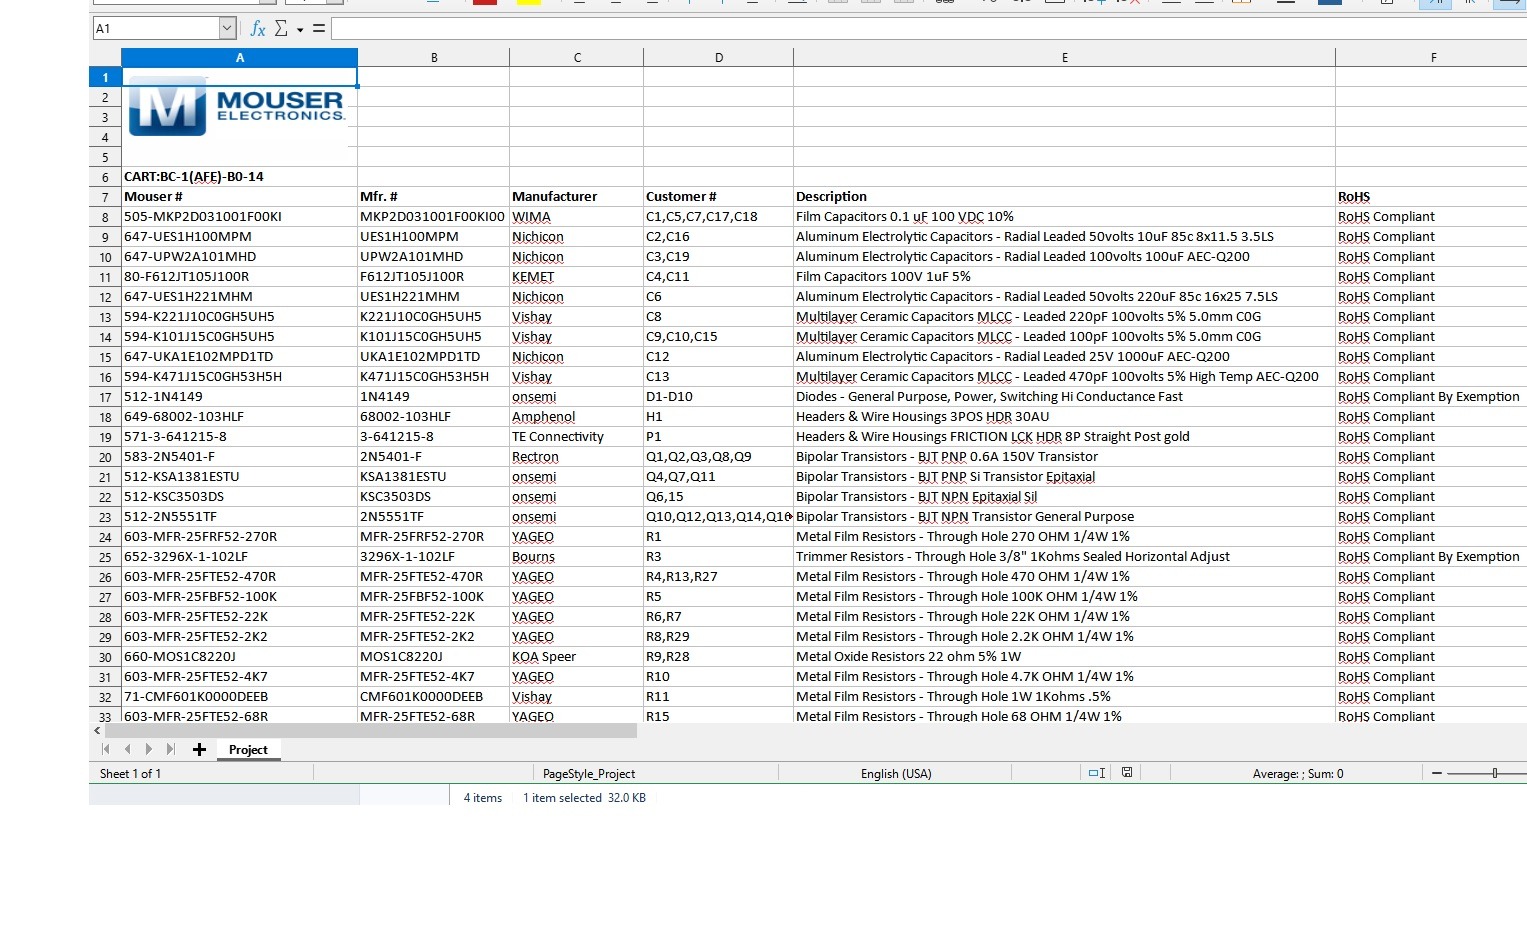Click cell 'UES1H100MPM' in Mfr column

pyautogui.click(x=434, y=237)
